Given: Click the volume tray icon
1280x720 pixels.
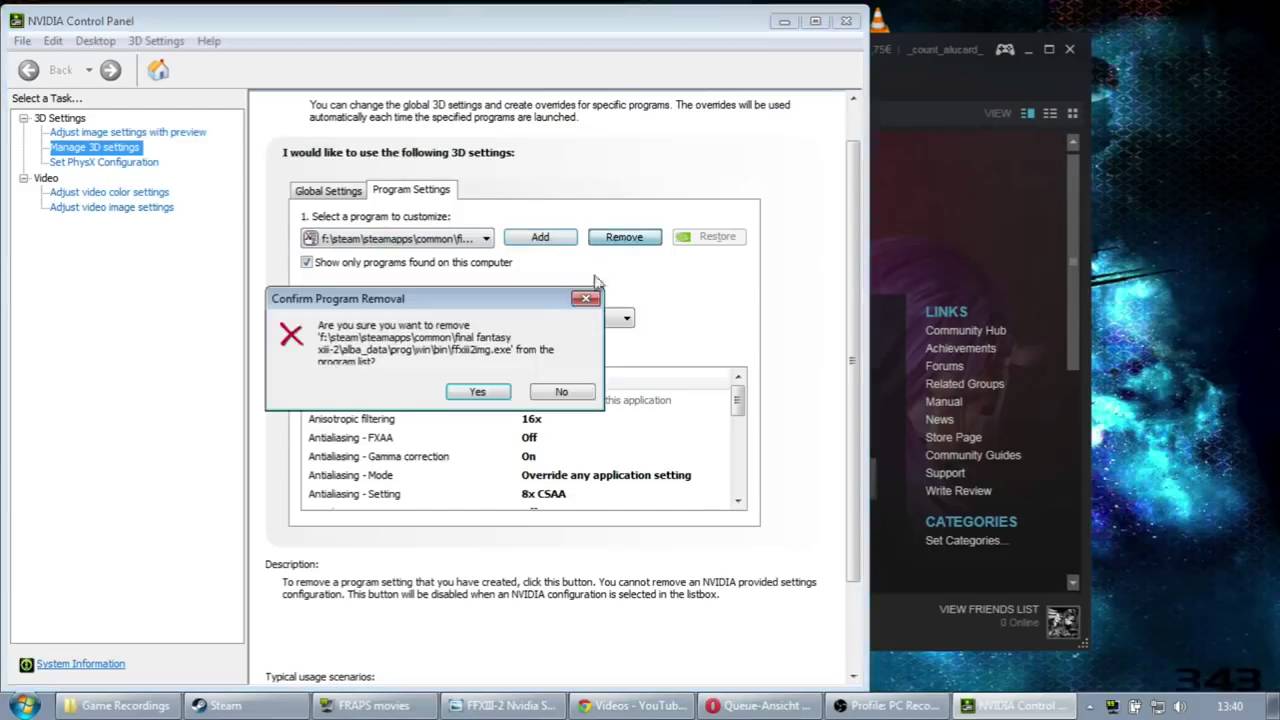Looking at the screenshot, I should point(1178,706).
